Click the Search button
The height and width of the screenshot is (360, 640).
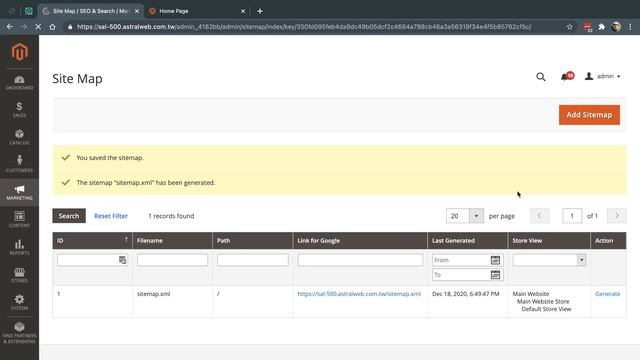coord(69,216)
